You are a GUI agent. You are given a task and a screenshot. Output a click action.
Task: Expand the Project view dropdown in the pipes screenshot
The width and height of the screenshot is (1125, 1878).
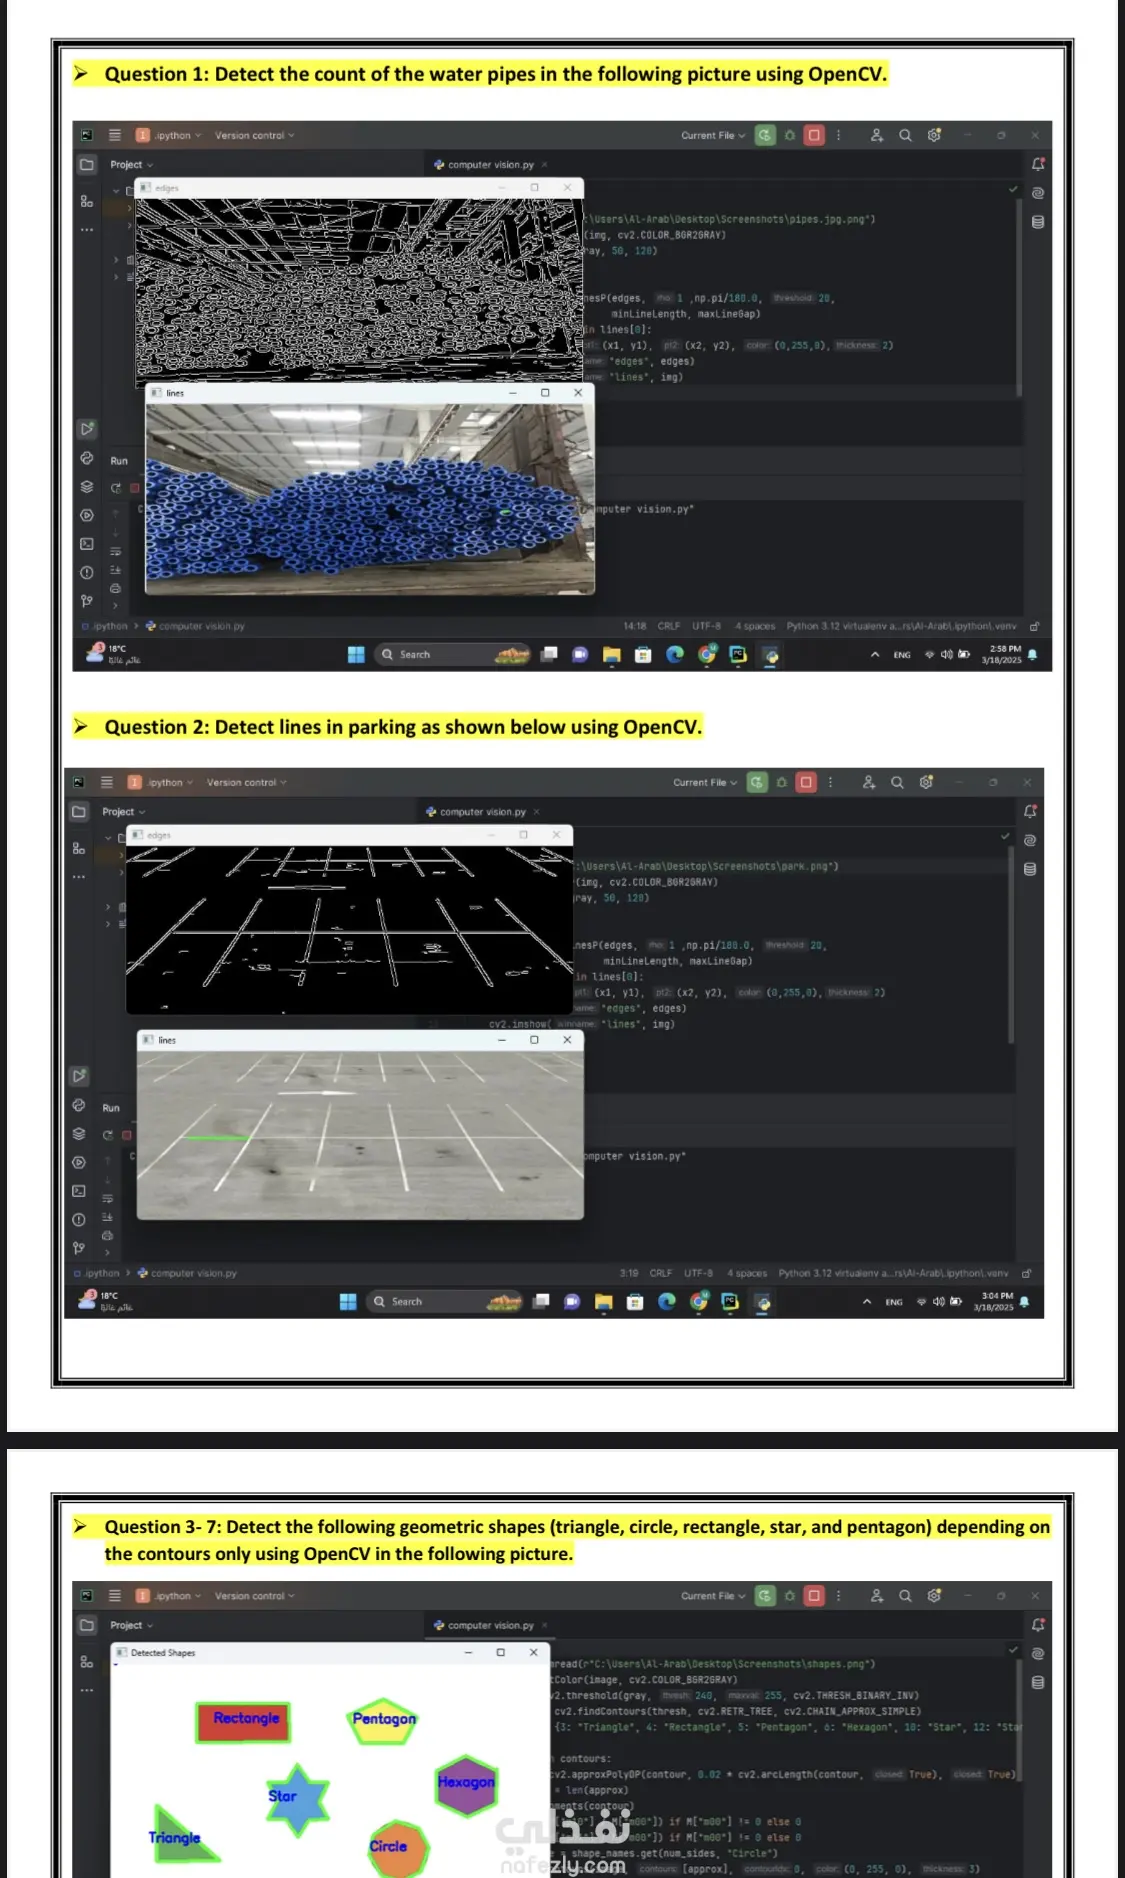[x=131, y=165]
